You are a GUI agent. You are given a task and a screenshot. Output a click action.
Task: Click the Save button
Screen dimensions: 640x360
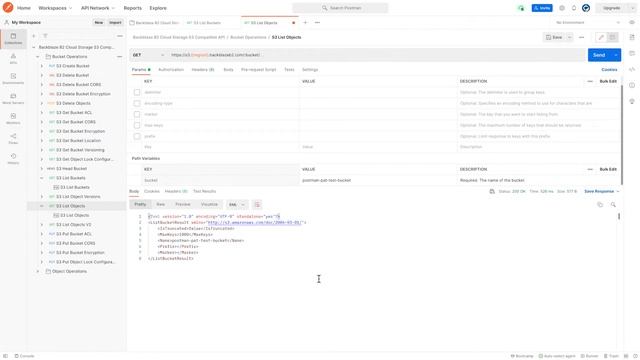pos(554,37)
